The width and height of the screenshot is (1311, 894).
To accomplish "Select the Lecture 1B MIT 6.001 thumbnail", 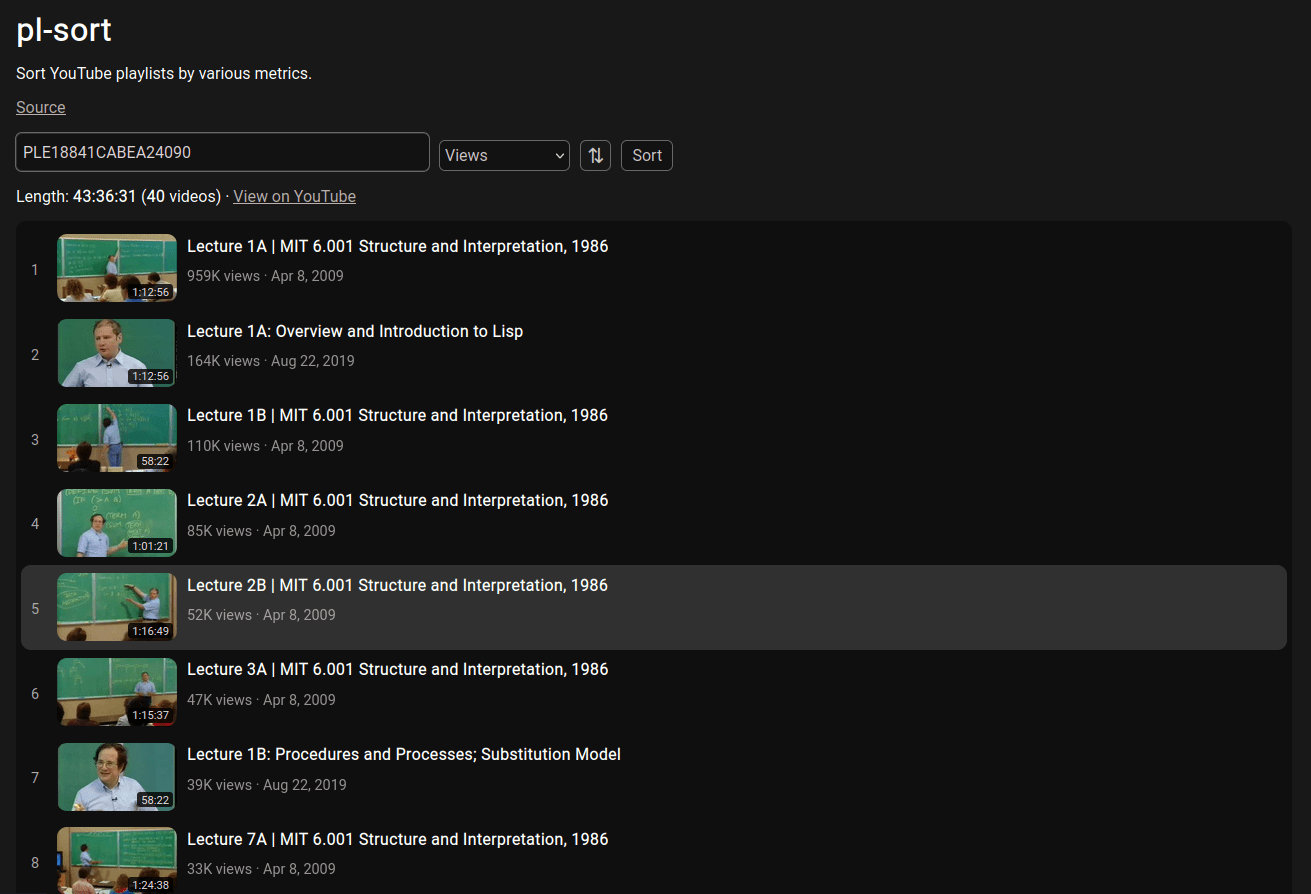I will click(x=117, y=438).
